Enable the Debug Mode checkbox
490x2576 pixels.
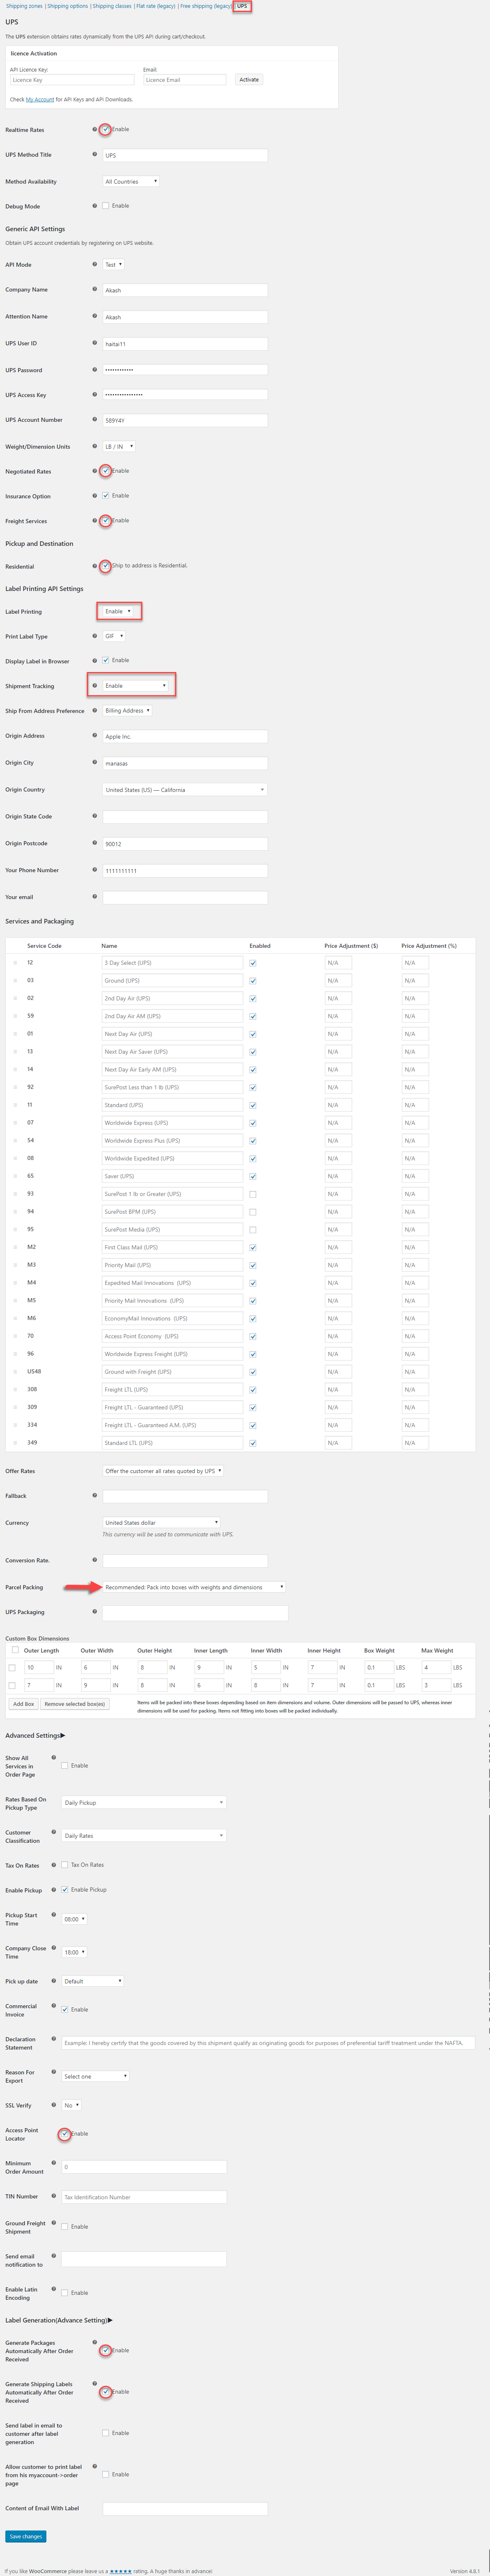106,206
